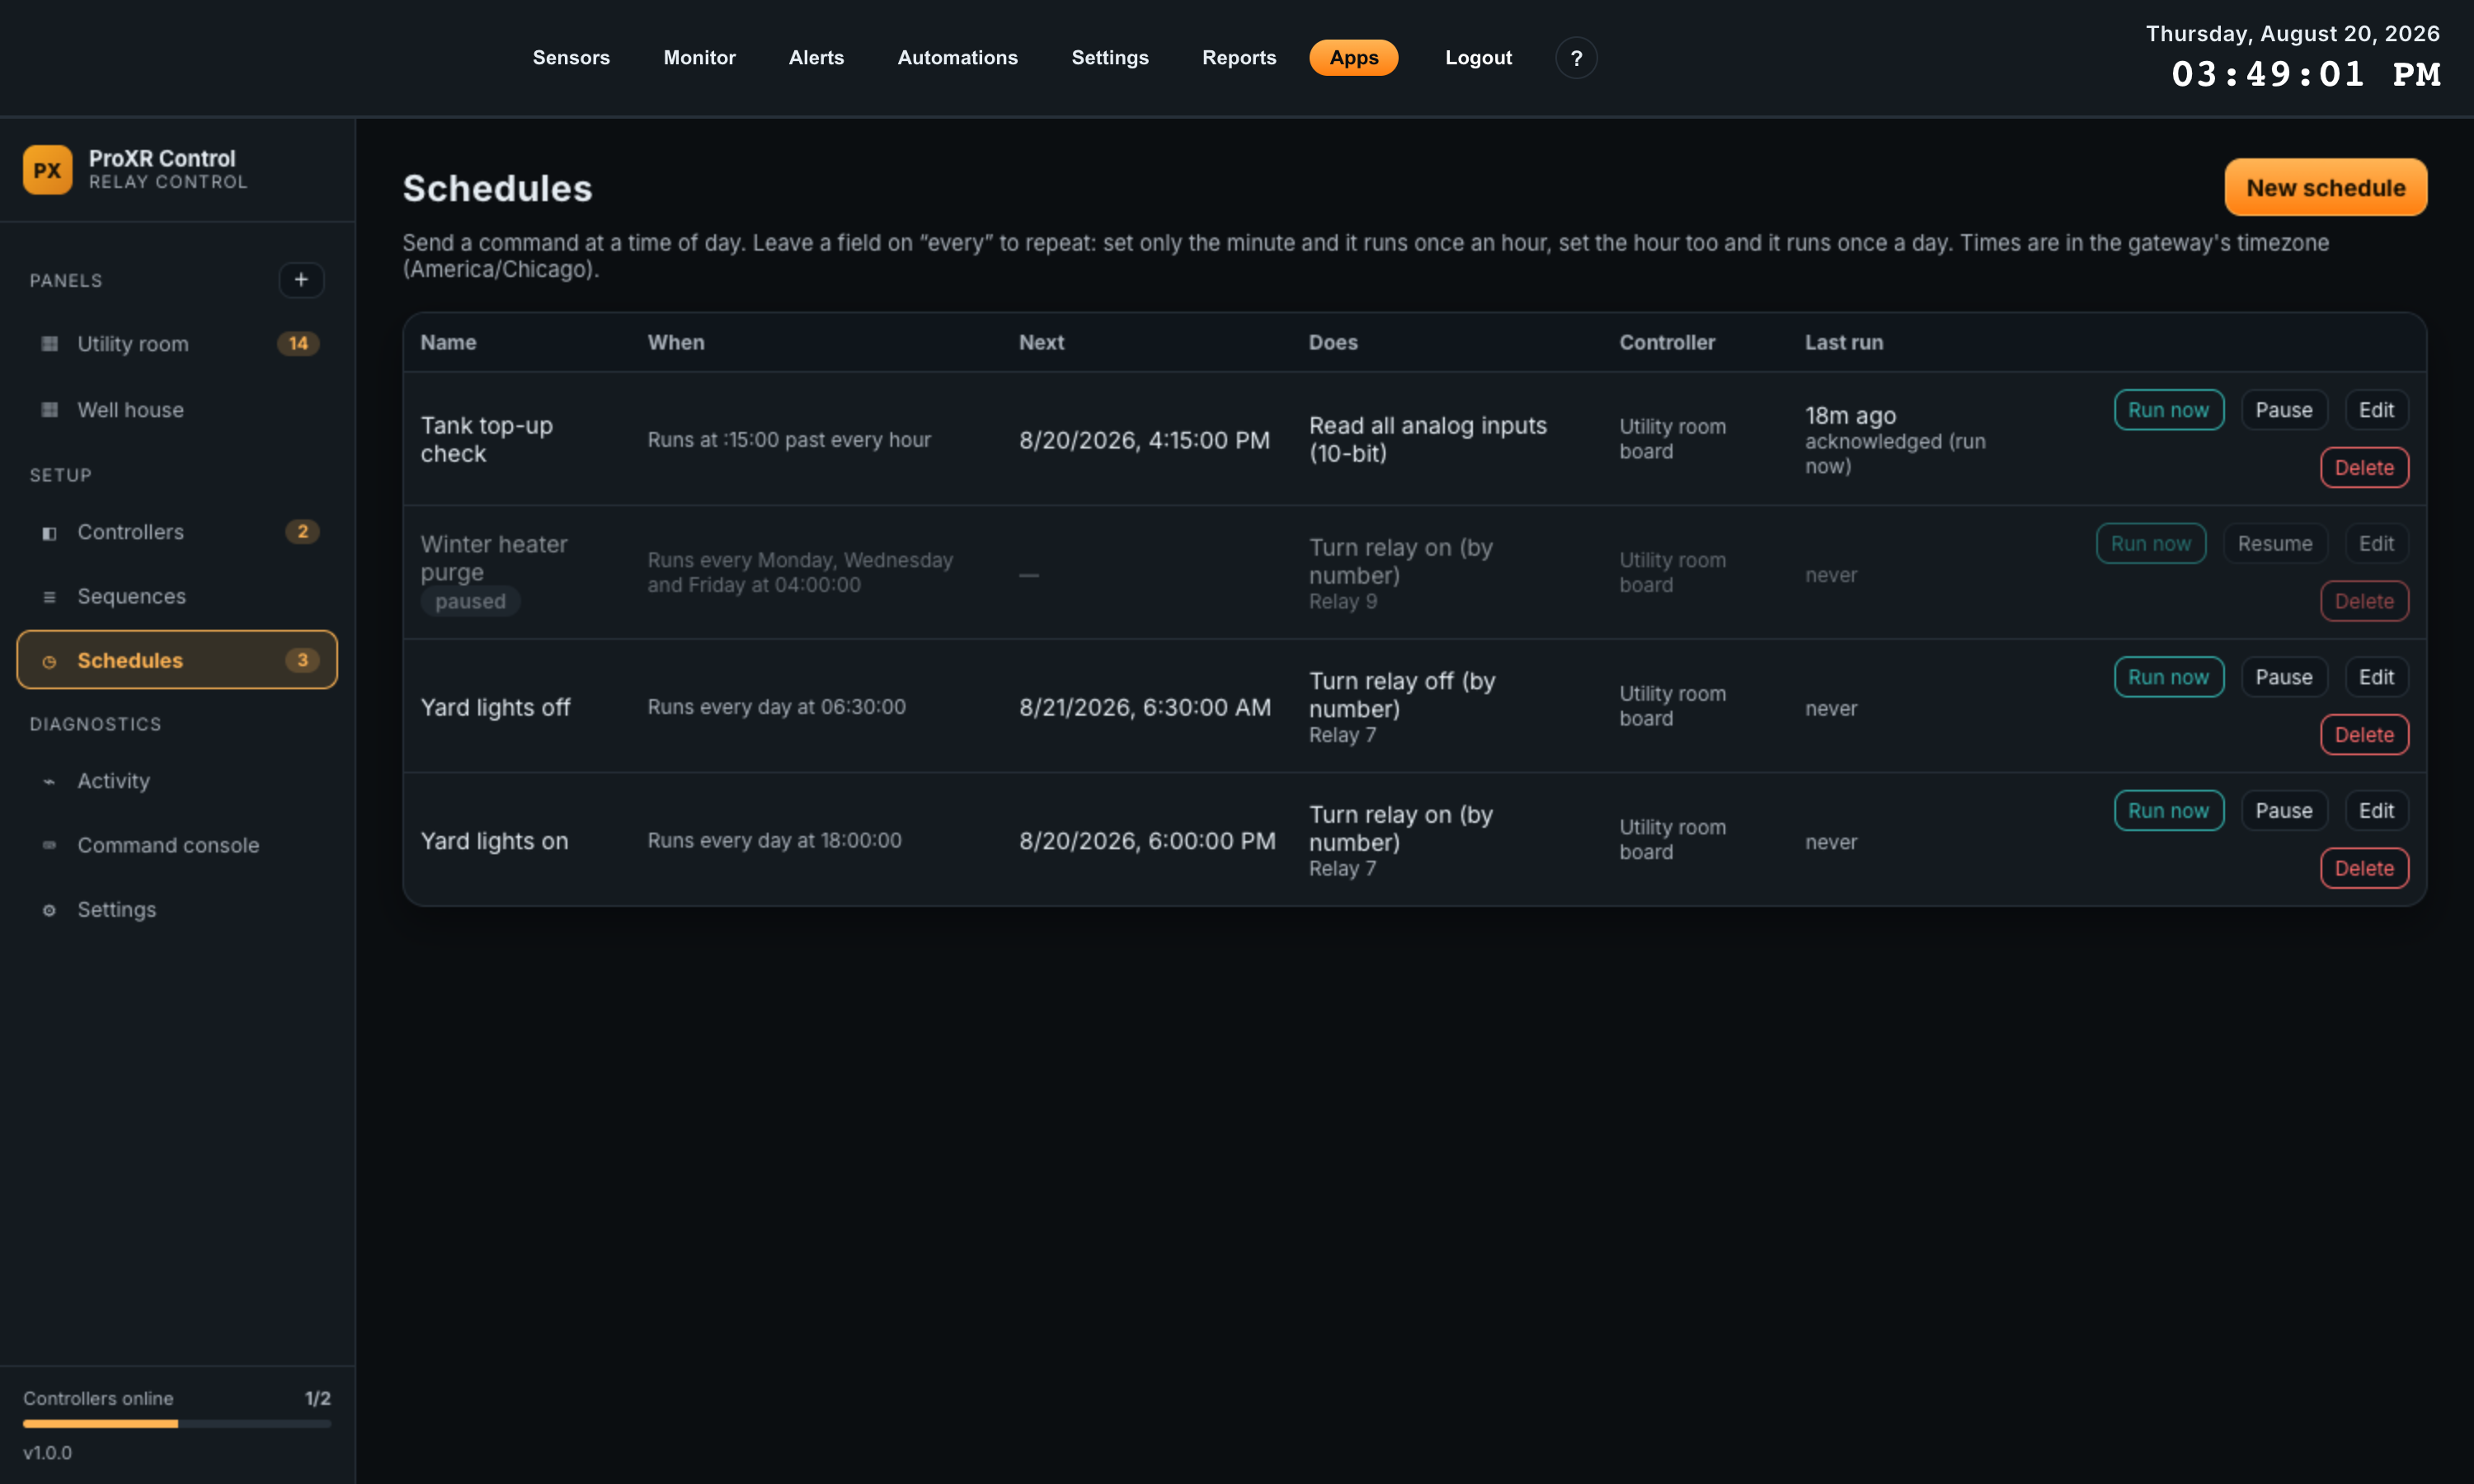Screen dimensions: 2474x1484
Task: Open the Monitor nav item
Action: point(699,58)
